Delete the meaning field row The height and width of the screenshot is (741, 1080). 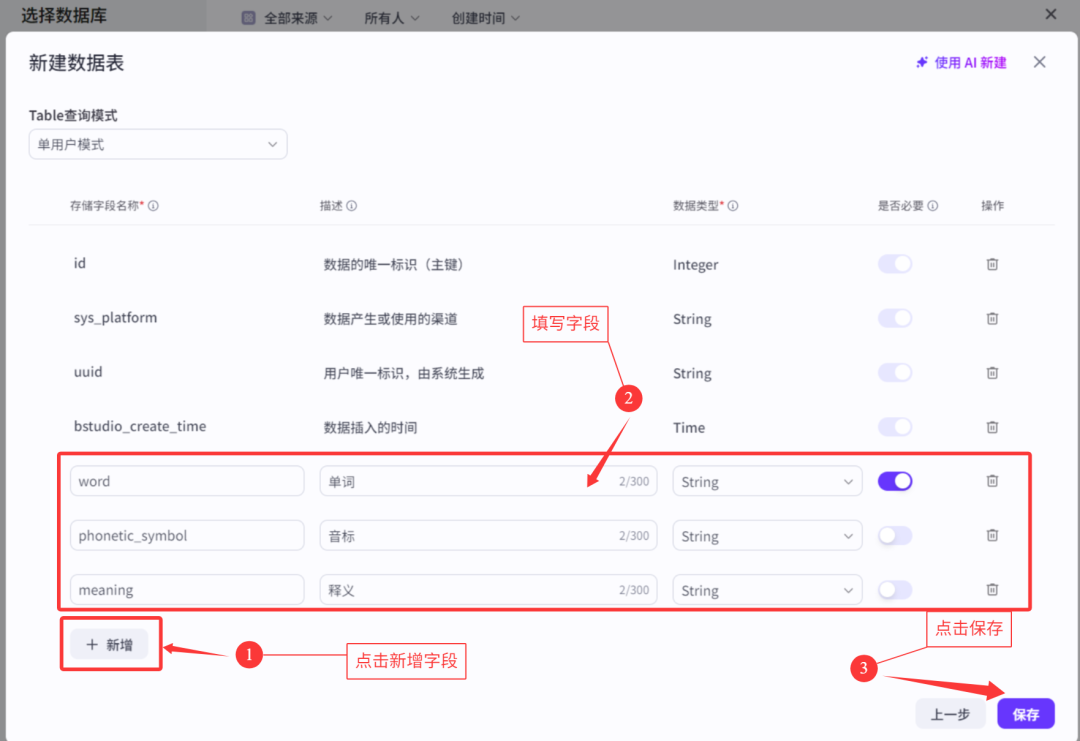pos(992,590)
